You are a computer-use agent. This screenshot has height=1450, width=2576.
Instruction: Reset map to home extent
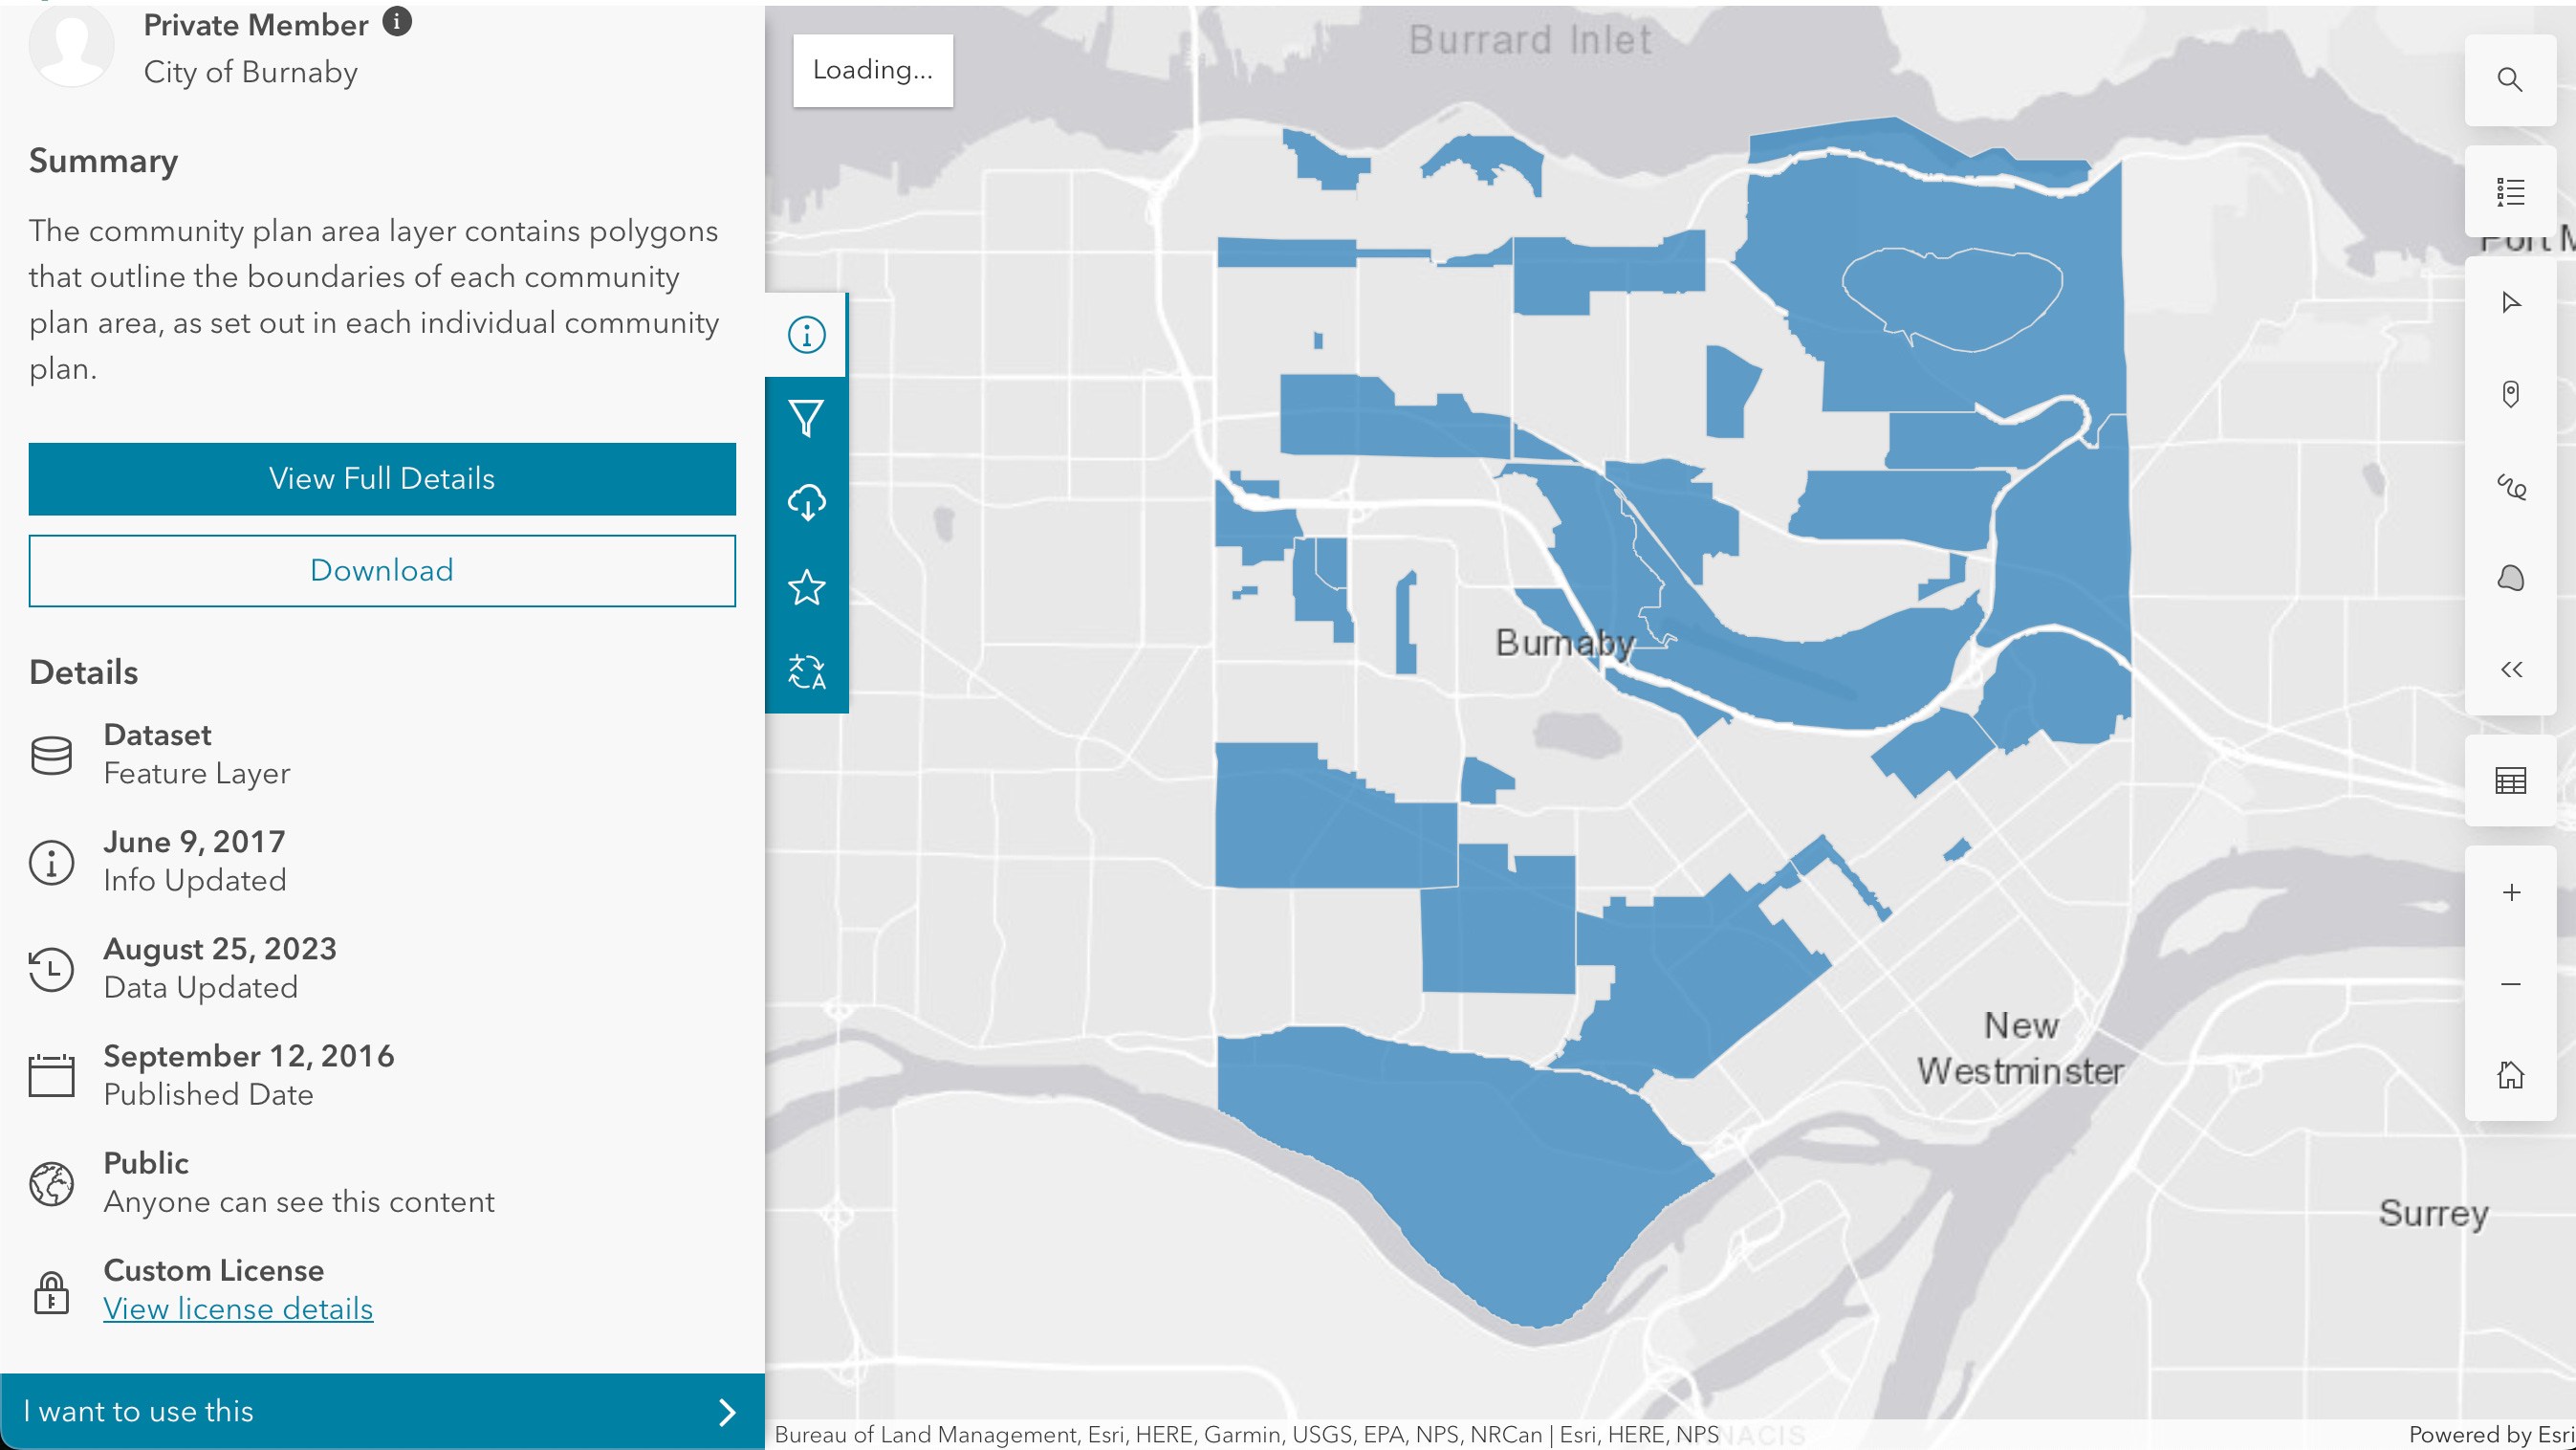tap(2509, 1075)
